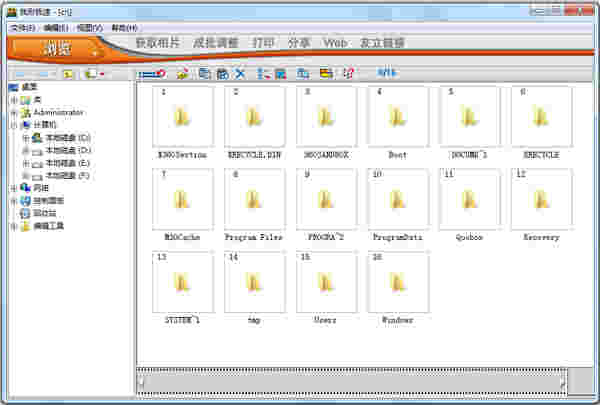Click folder thumbnail number 5
Screen dimensions: 600x405
(470, 117)
